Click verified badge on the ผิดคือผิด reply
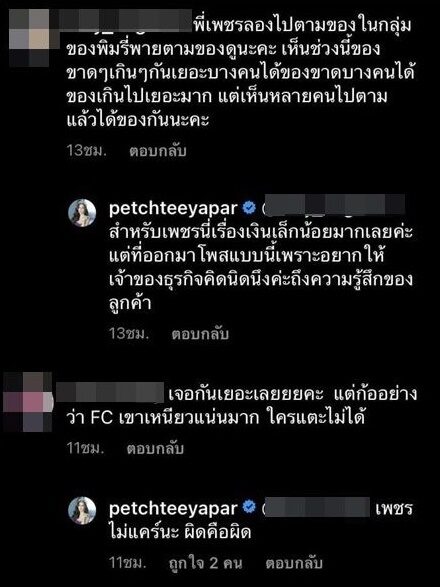This screenshot has height=587, width=440. 249,507
